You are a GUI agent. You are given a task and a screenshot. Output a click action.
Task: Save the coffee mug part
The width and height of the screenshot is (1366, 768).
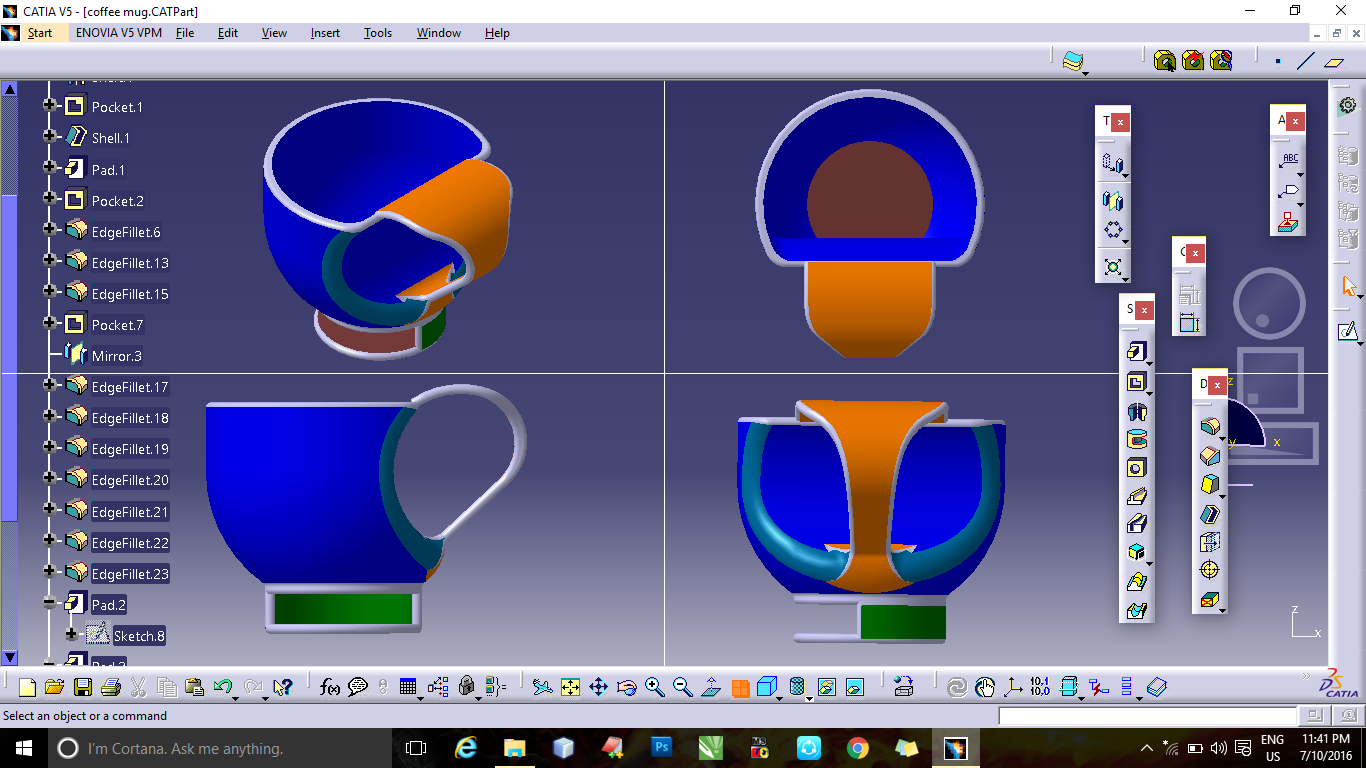coord(83,687)
